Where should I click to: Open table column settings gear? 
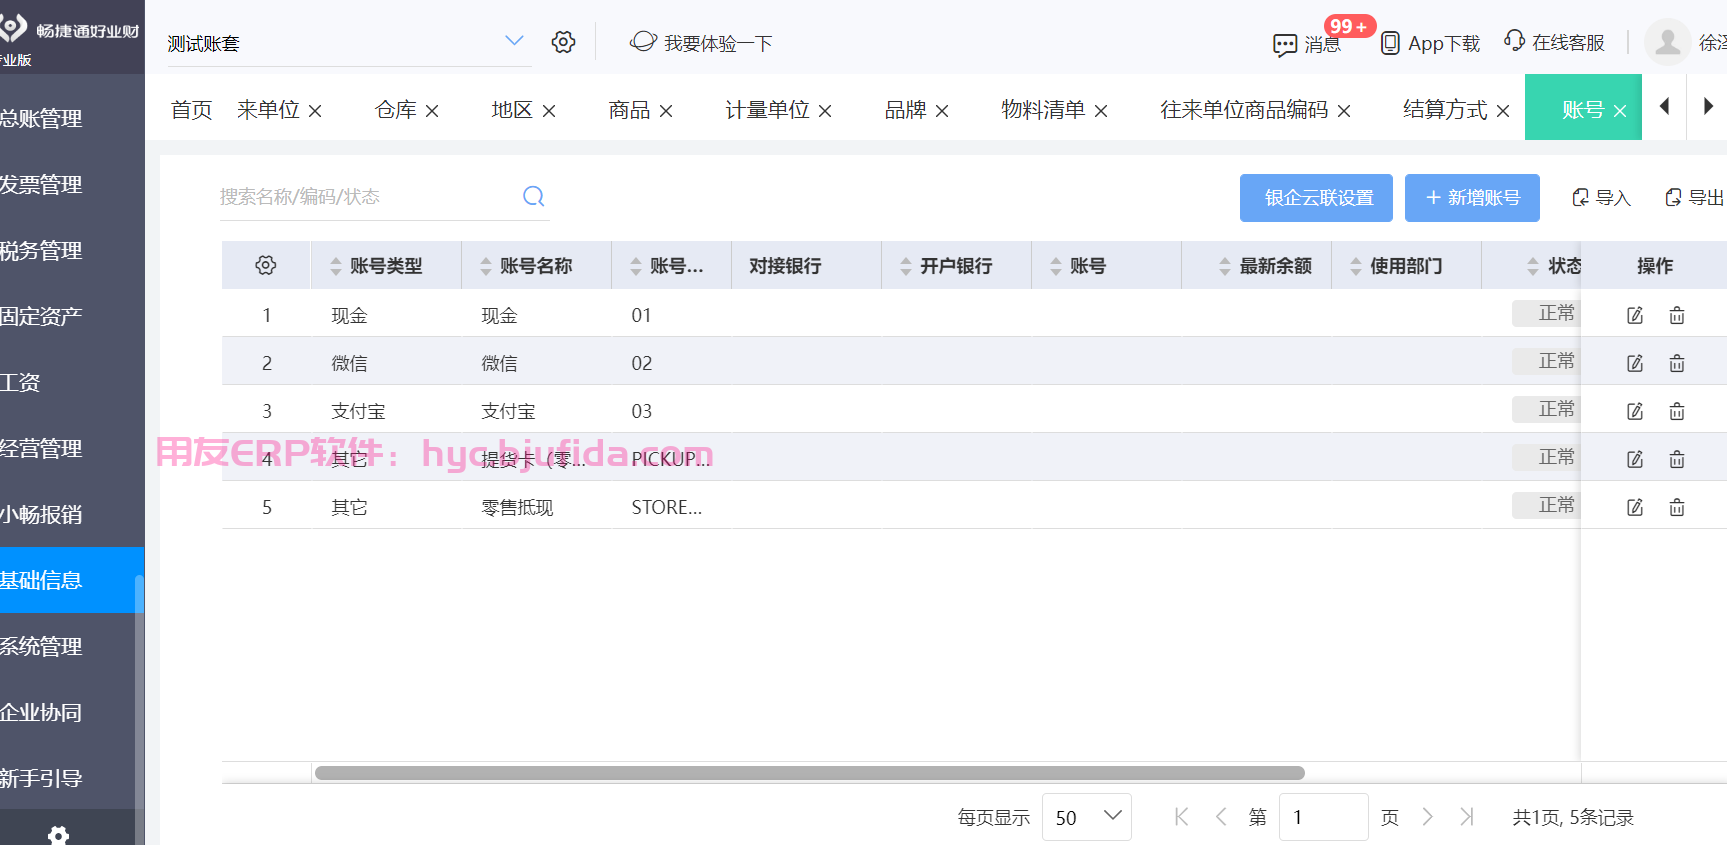coord(266,265)
